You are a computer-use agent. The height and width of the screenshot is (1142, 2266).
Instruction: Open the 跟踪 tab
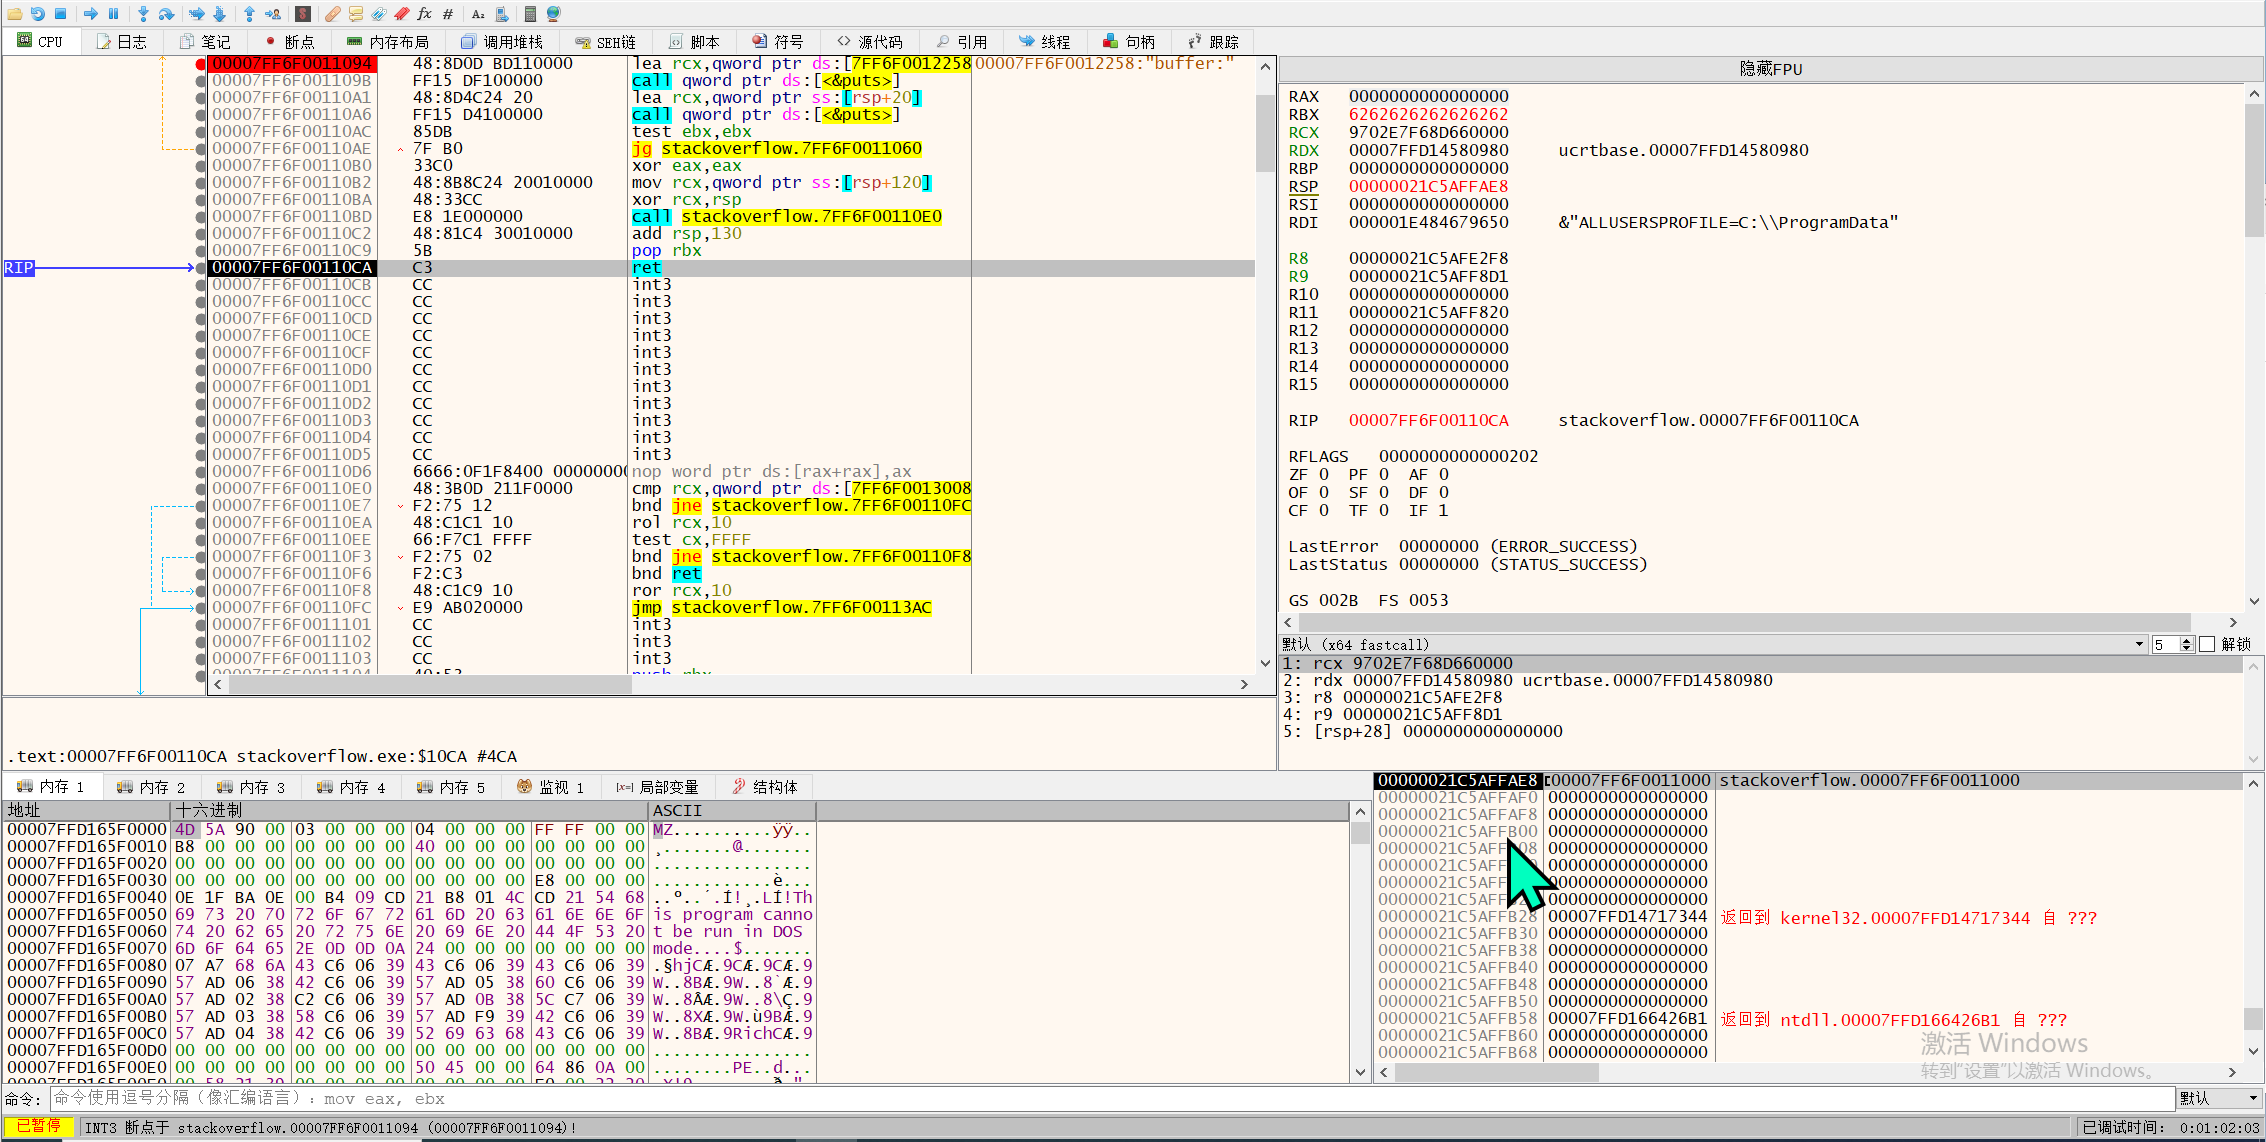[x=1214, y=41]
